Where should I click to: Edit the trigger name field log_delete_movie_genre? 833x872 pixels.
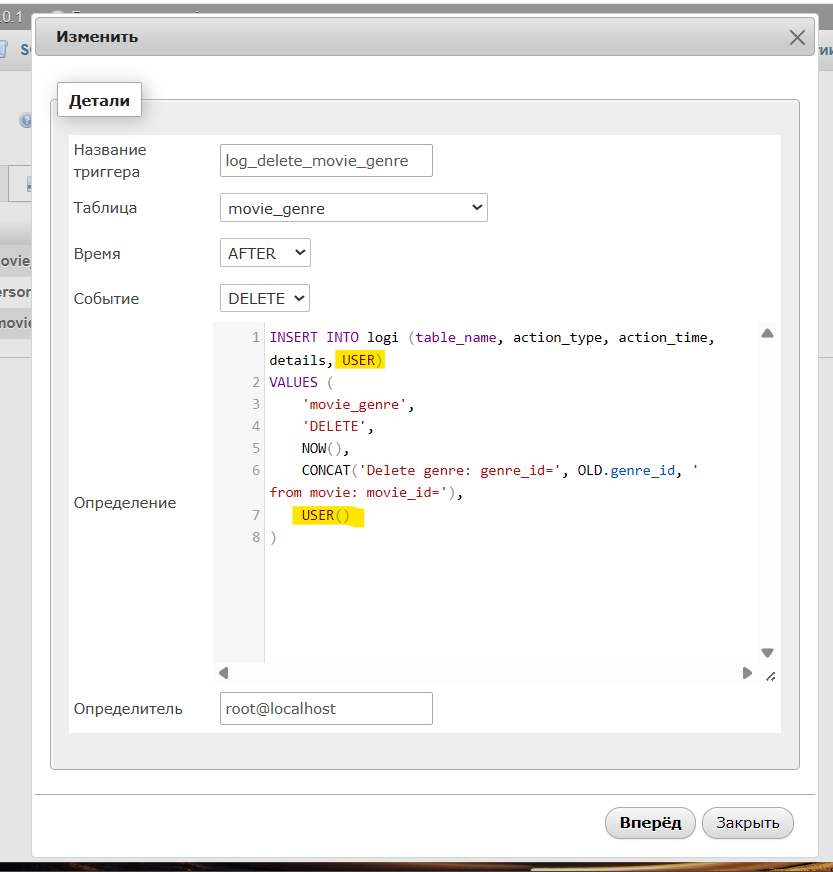pos(326,161)
